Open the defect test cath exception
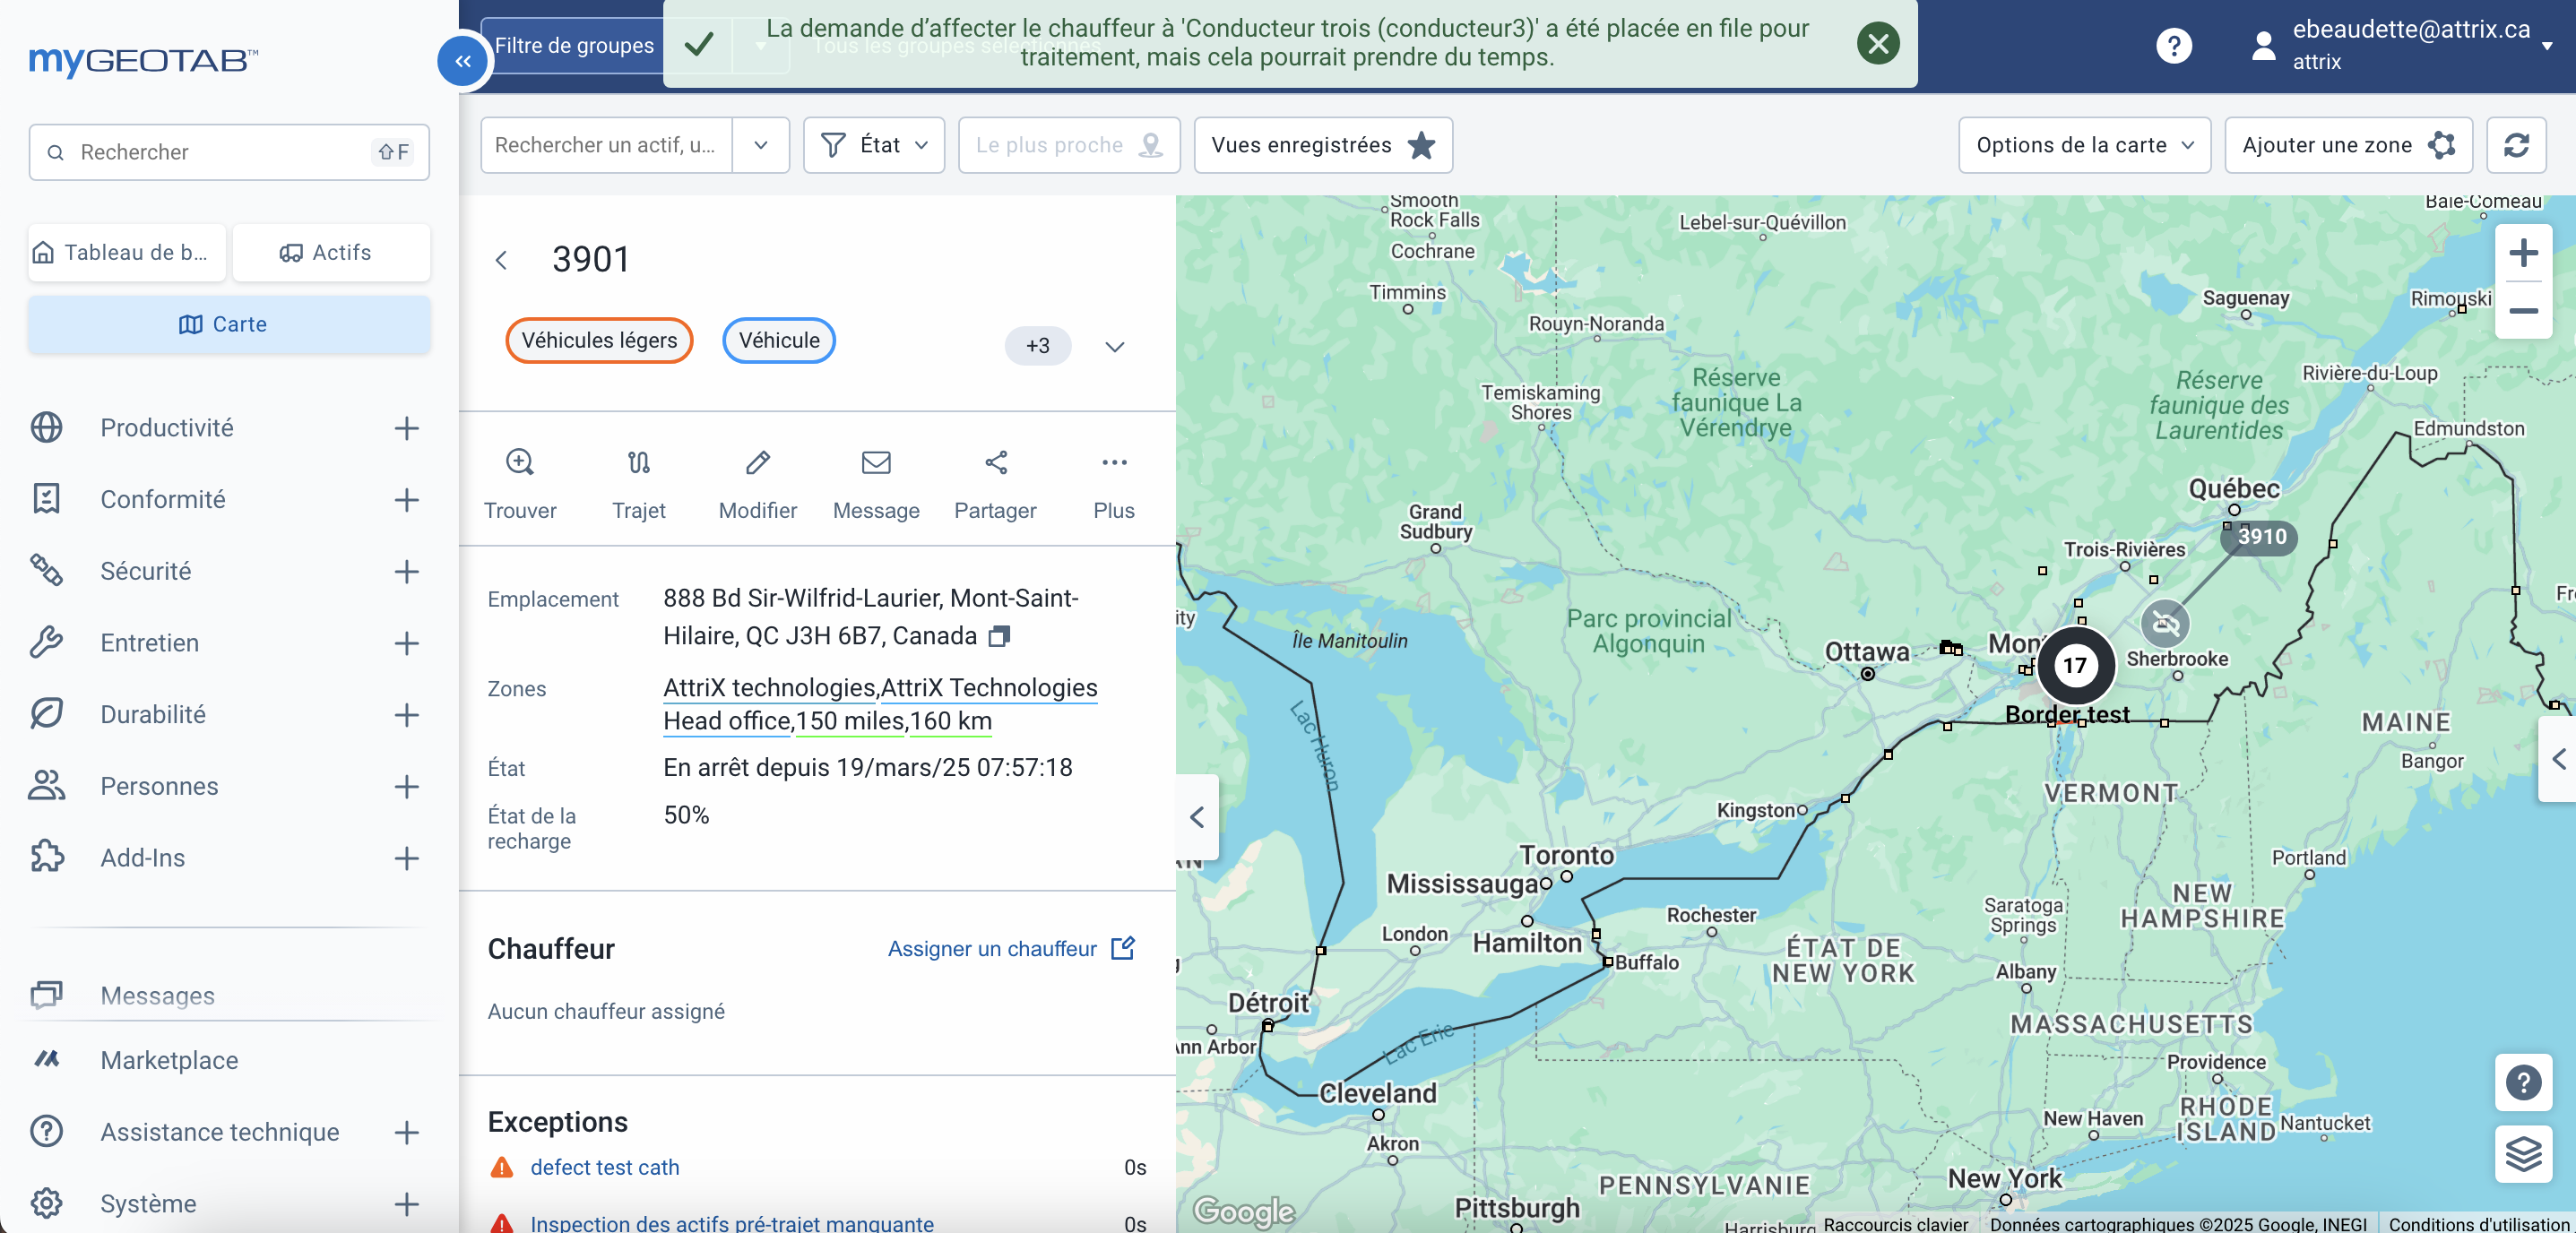The image size is (2576, 1233). click(x=604, y=1168)
